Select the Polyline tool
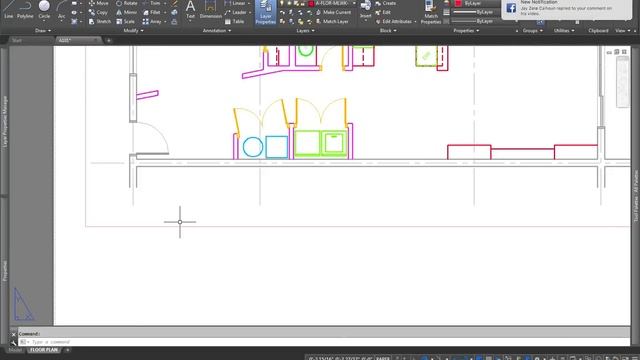 click(x=25, y=10)
